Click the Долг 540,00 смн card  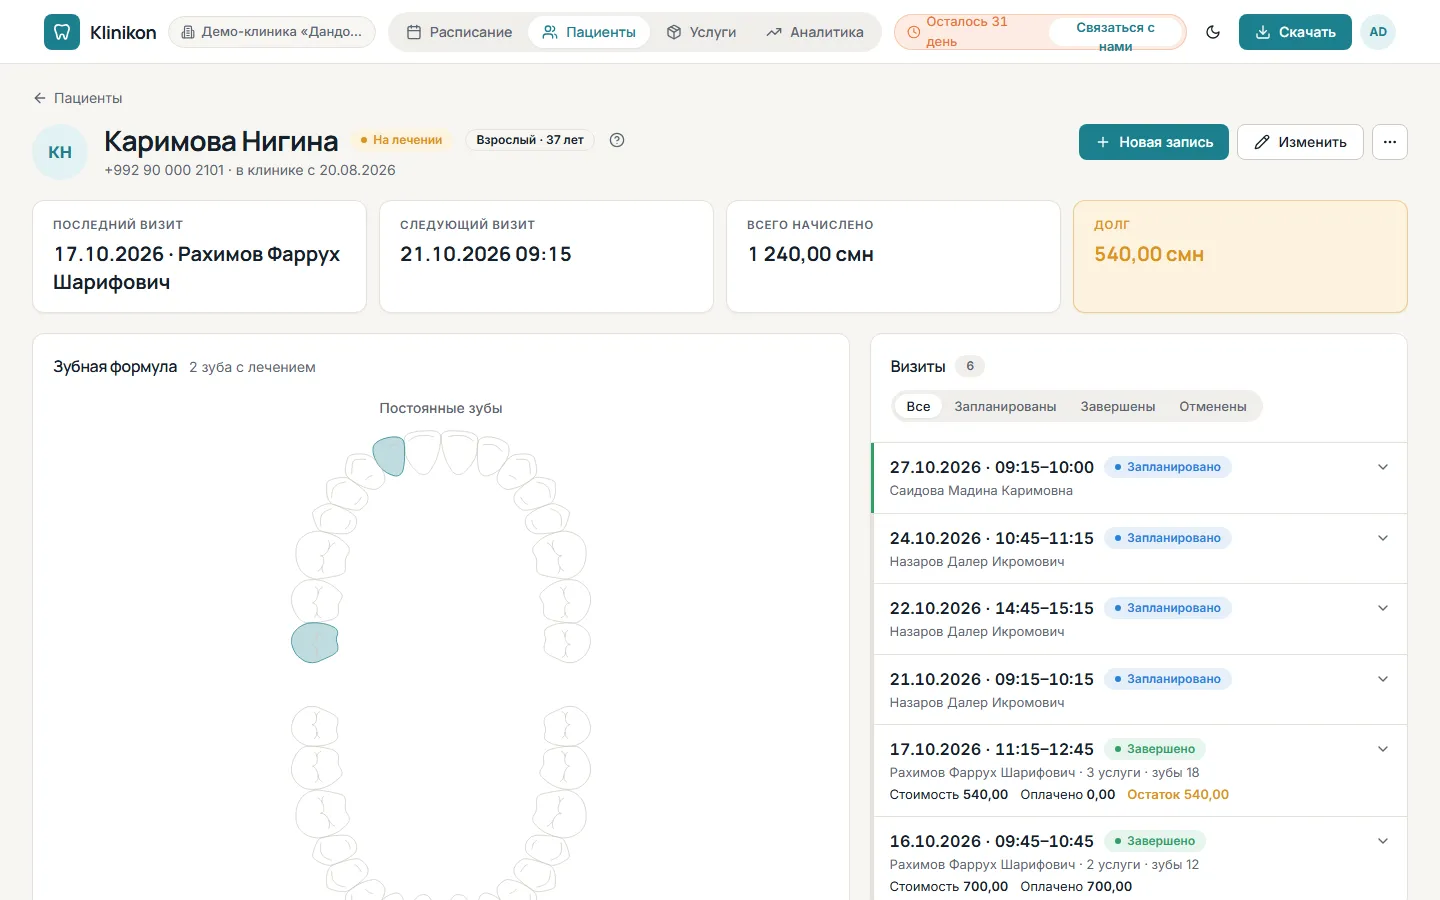(x=1240, y=257)
